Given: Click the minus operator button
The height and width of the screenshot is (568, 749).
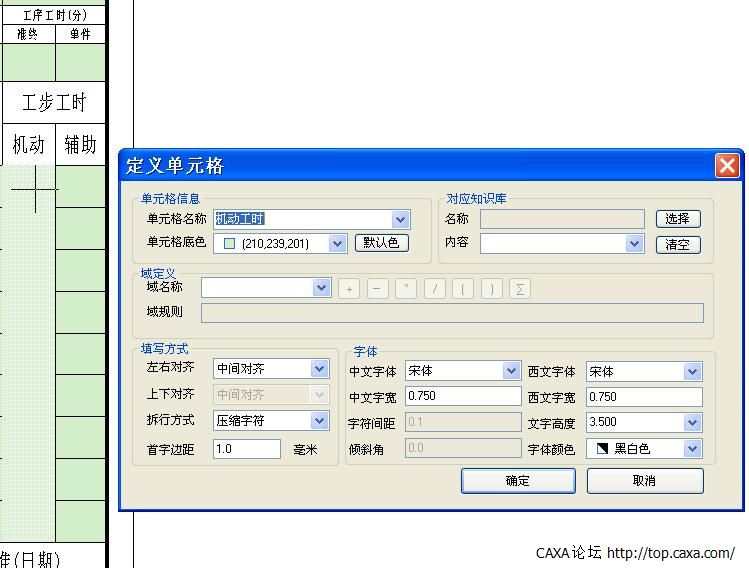Looking at the screenshot, I should (377, 289).
